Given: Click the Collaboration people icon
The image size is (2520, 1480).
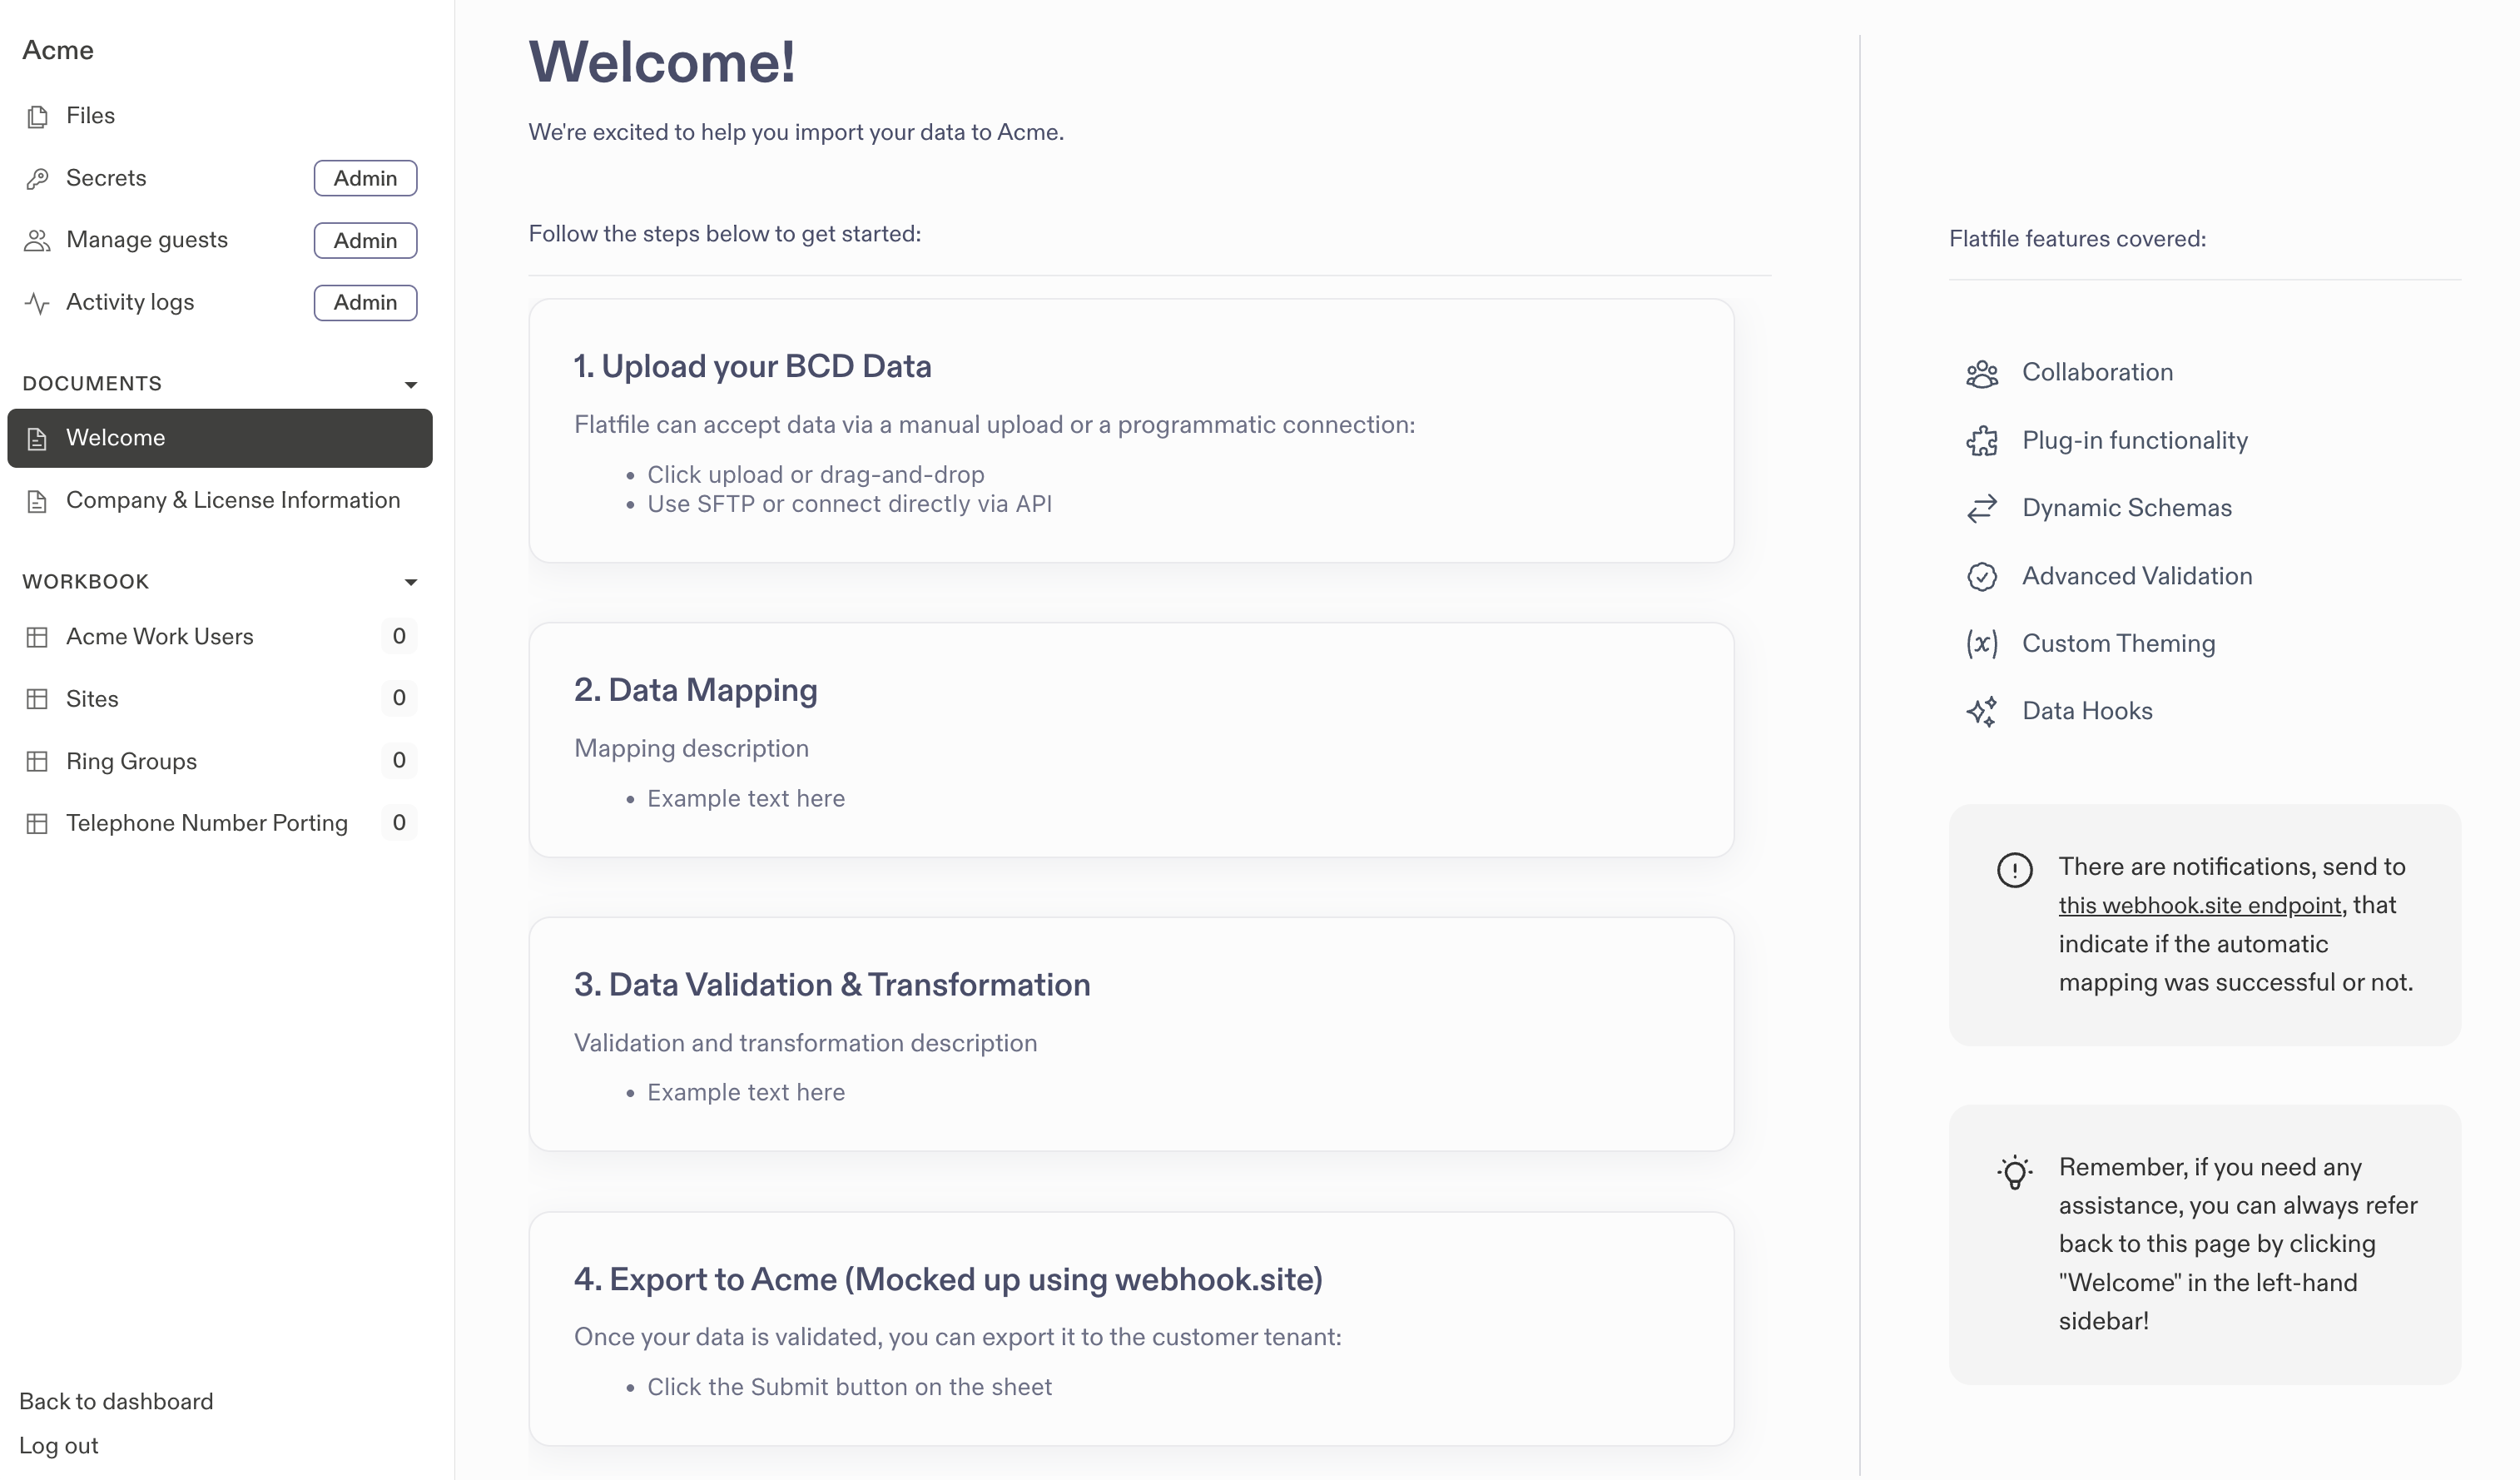Looking at the screenshot, I should coord(1981,373).
